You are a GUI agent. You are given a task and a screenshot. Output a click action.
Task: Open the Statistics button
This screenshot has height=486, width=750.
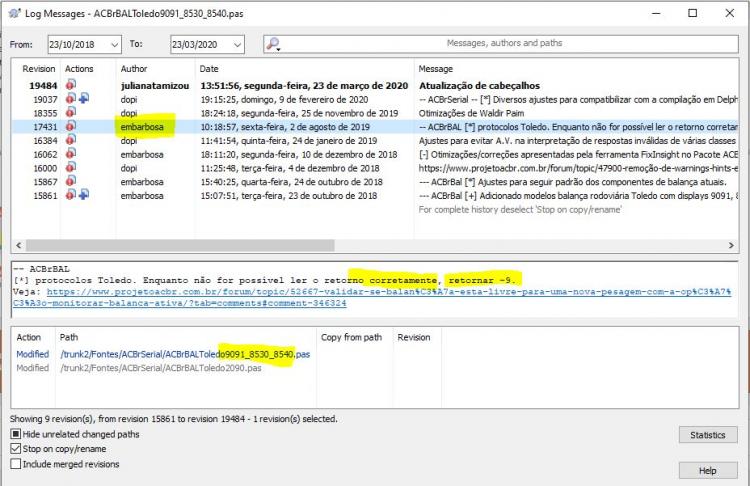click(x=708, y=435)
